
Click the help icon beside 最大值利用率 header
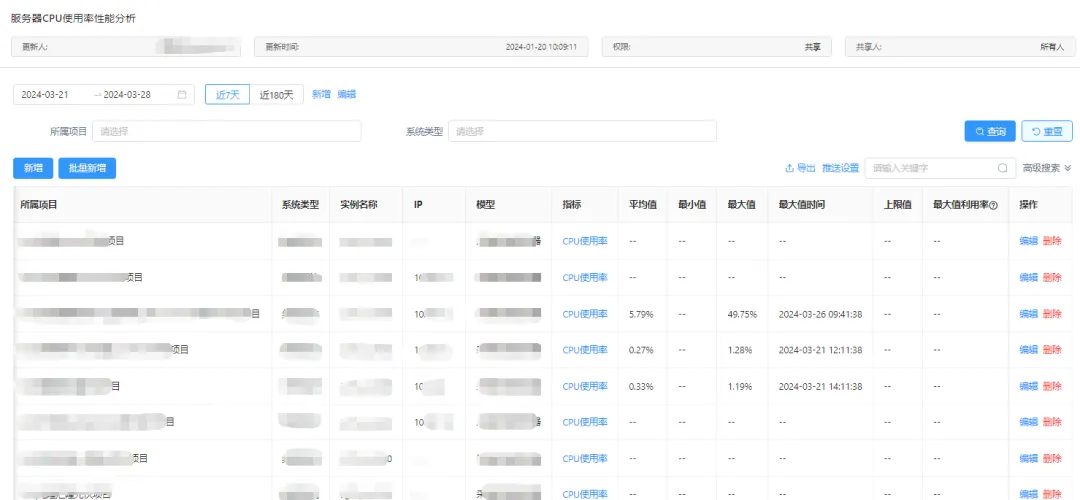coord(994,205)
